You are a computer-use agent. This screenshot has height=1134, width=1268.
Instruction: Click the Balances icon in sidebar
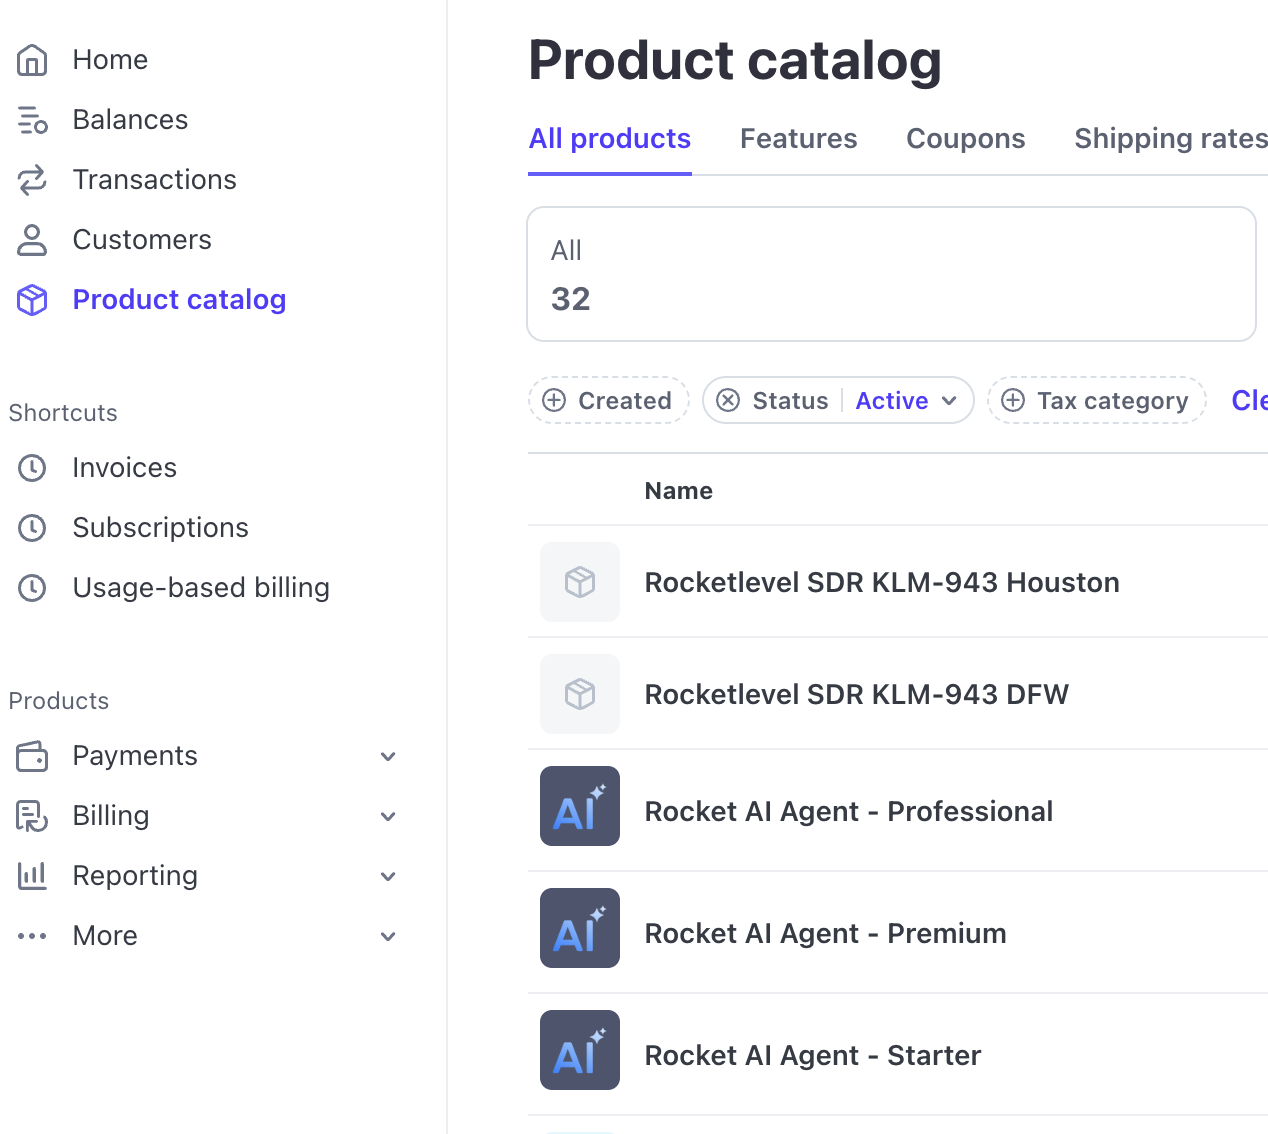pyautogui.click(x=32, y=120)
